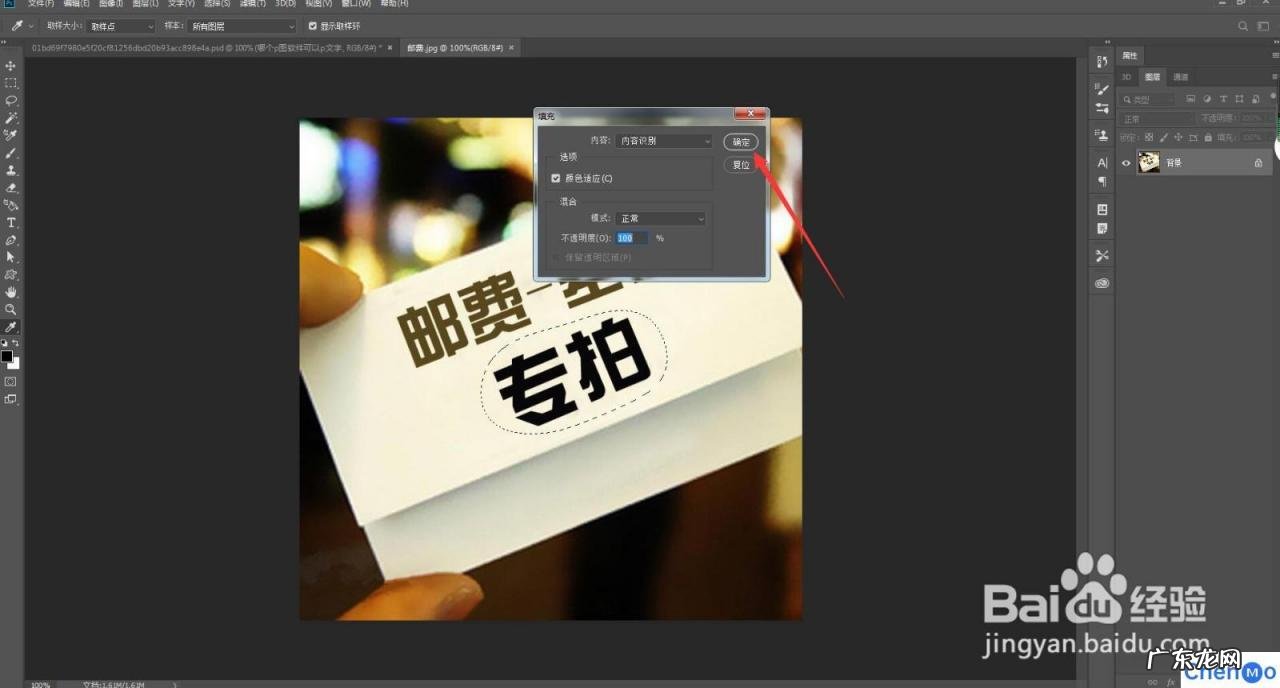
Task: Hide the 背景 layer with its eye toggle
Action: (1126, 162)
